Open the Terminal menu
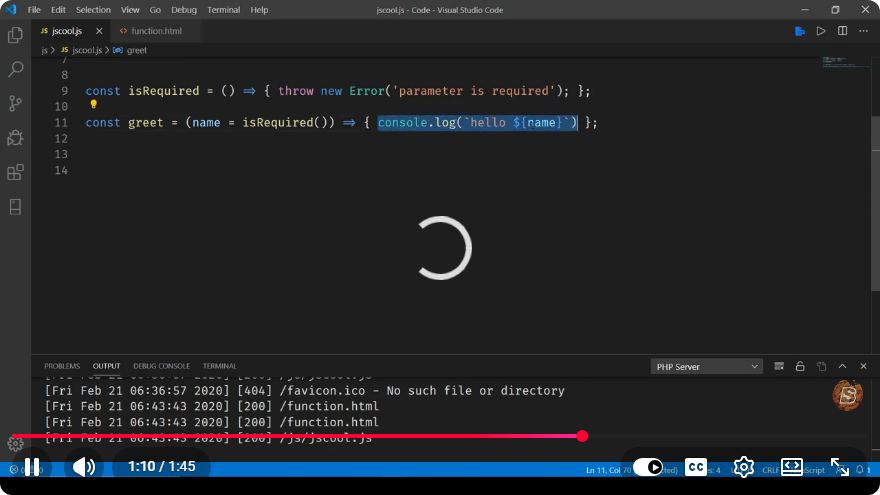Viewport: 880px width, 495px height. point(224,10)
